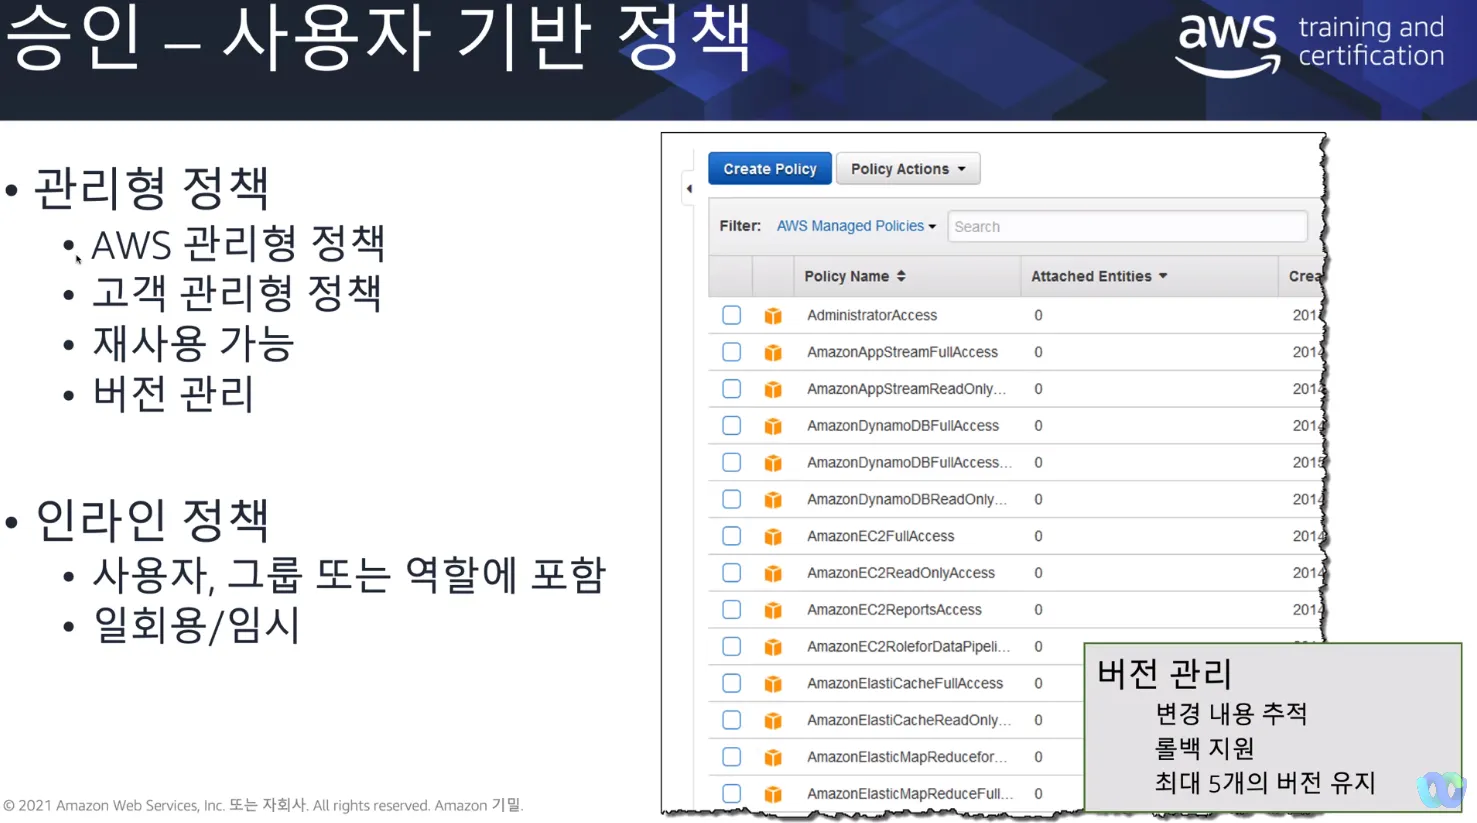Check the AmazonDynamoDBReadOnly row checkbox
Screen dimensions: 1477x823
pyautogui.click(x=732, y=499)
